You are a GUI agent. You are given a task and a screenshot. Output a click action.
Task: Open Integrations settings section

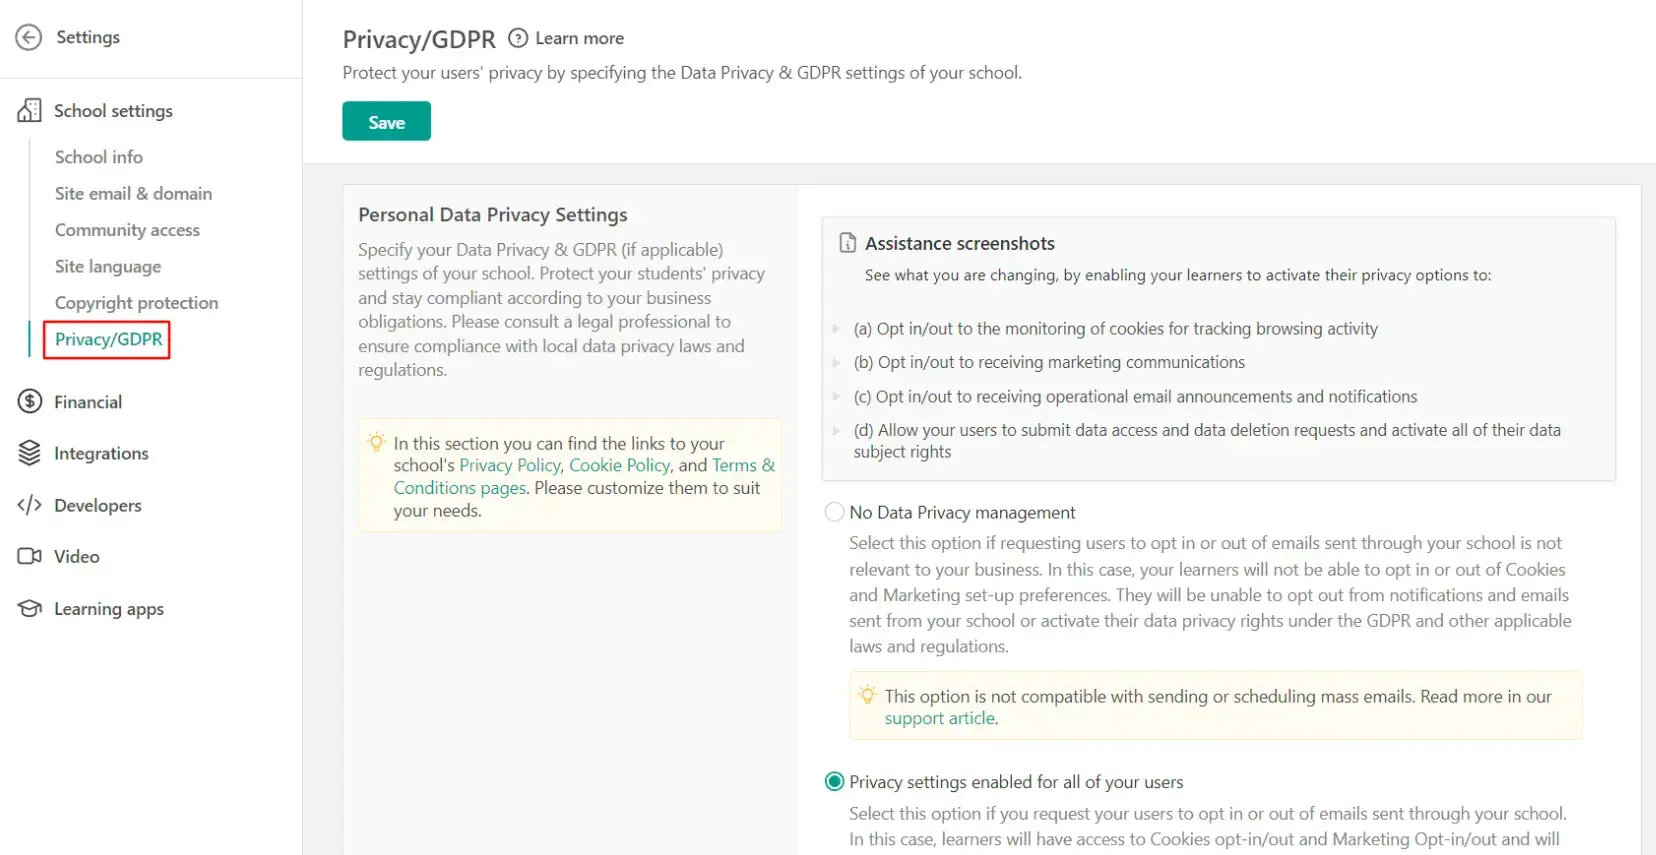point(101,453)
